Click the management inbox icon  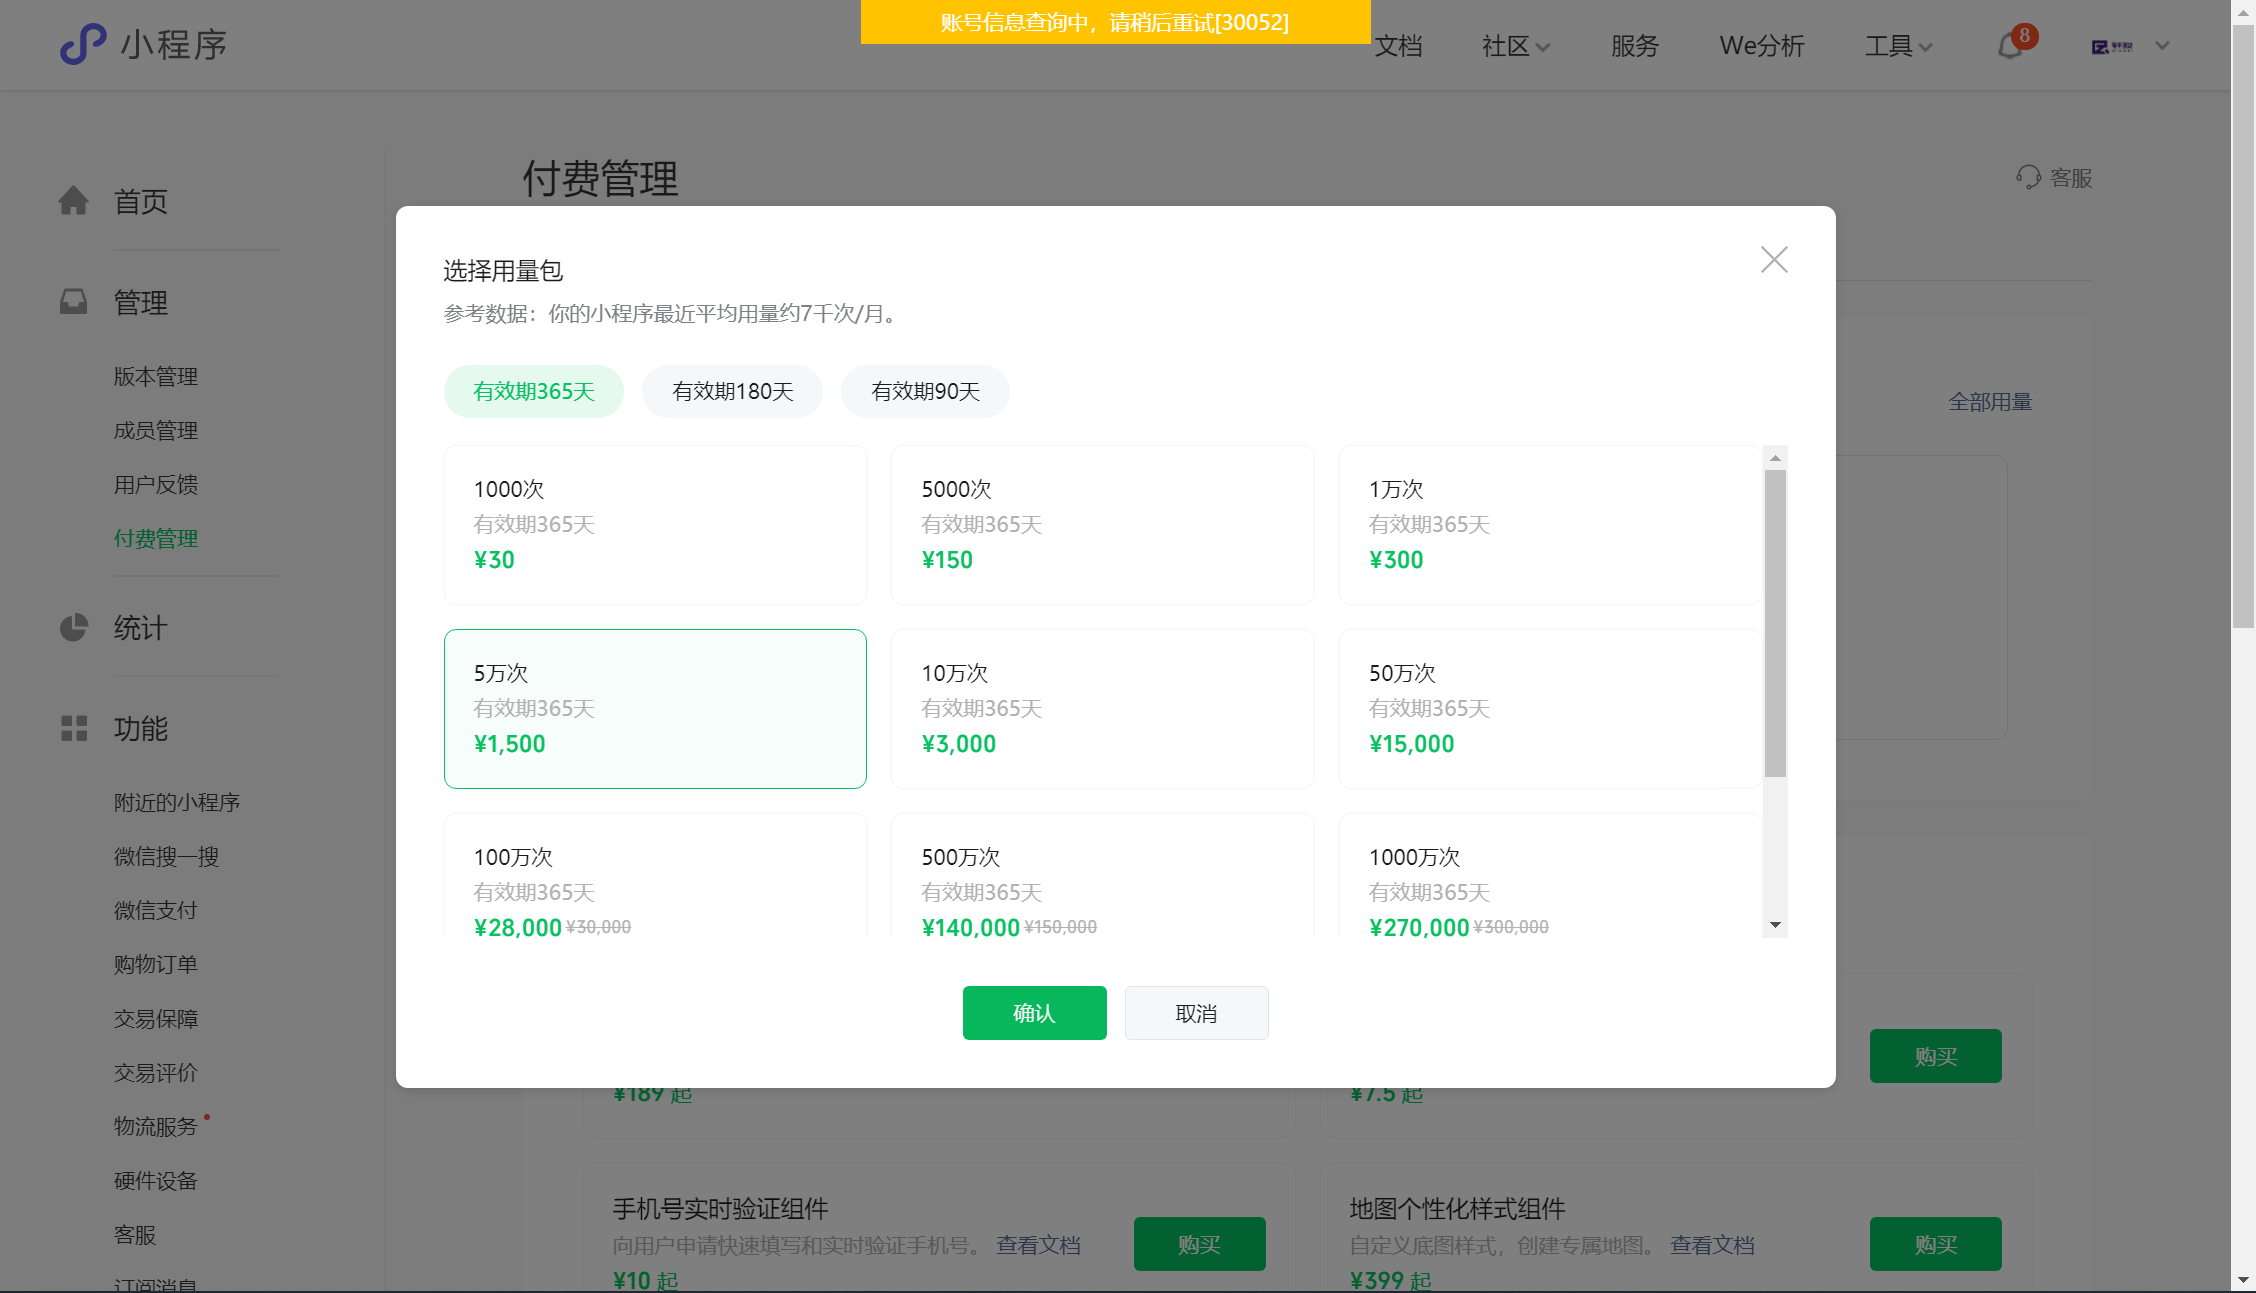(73, 302)
